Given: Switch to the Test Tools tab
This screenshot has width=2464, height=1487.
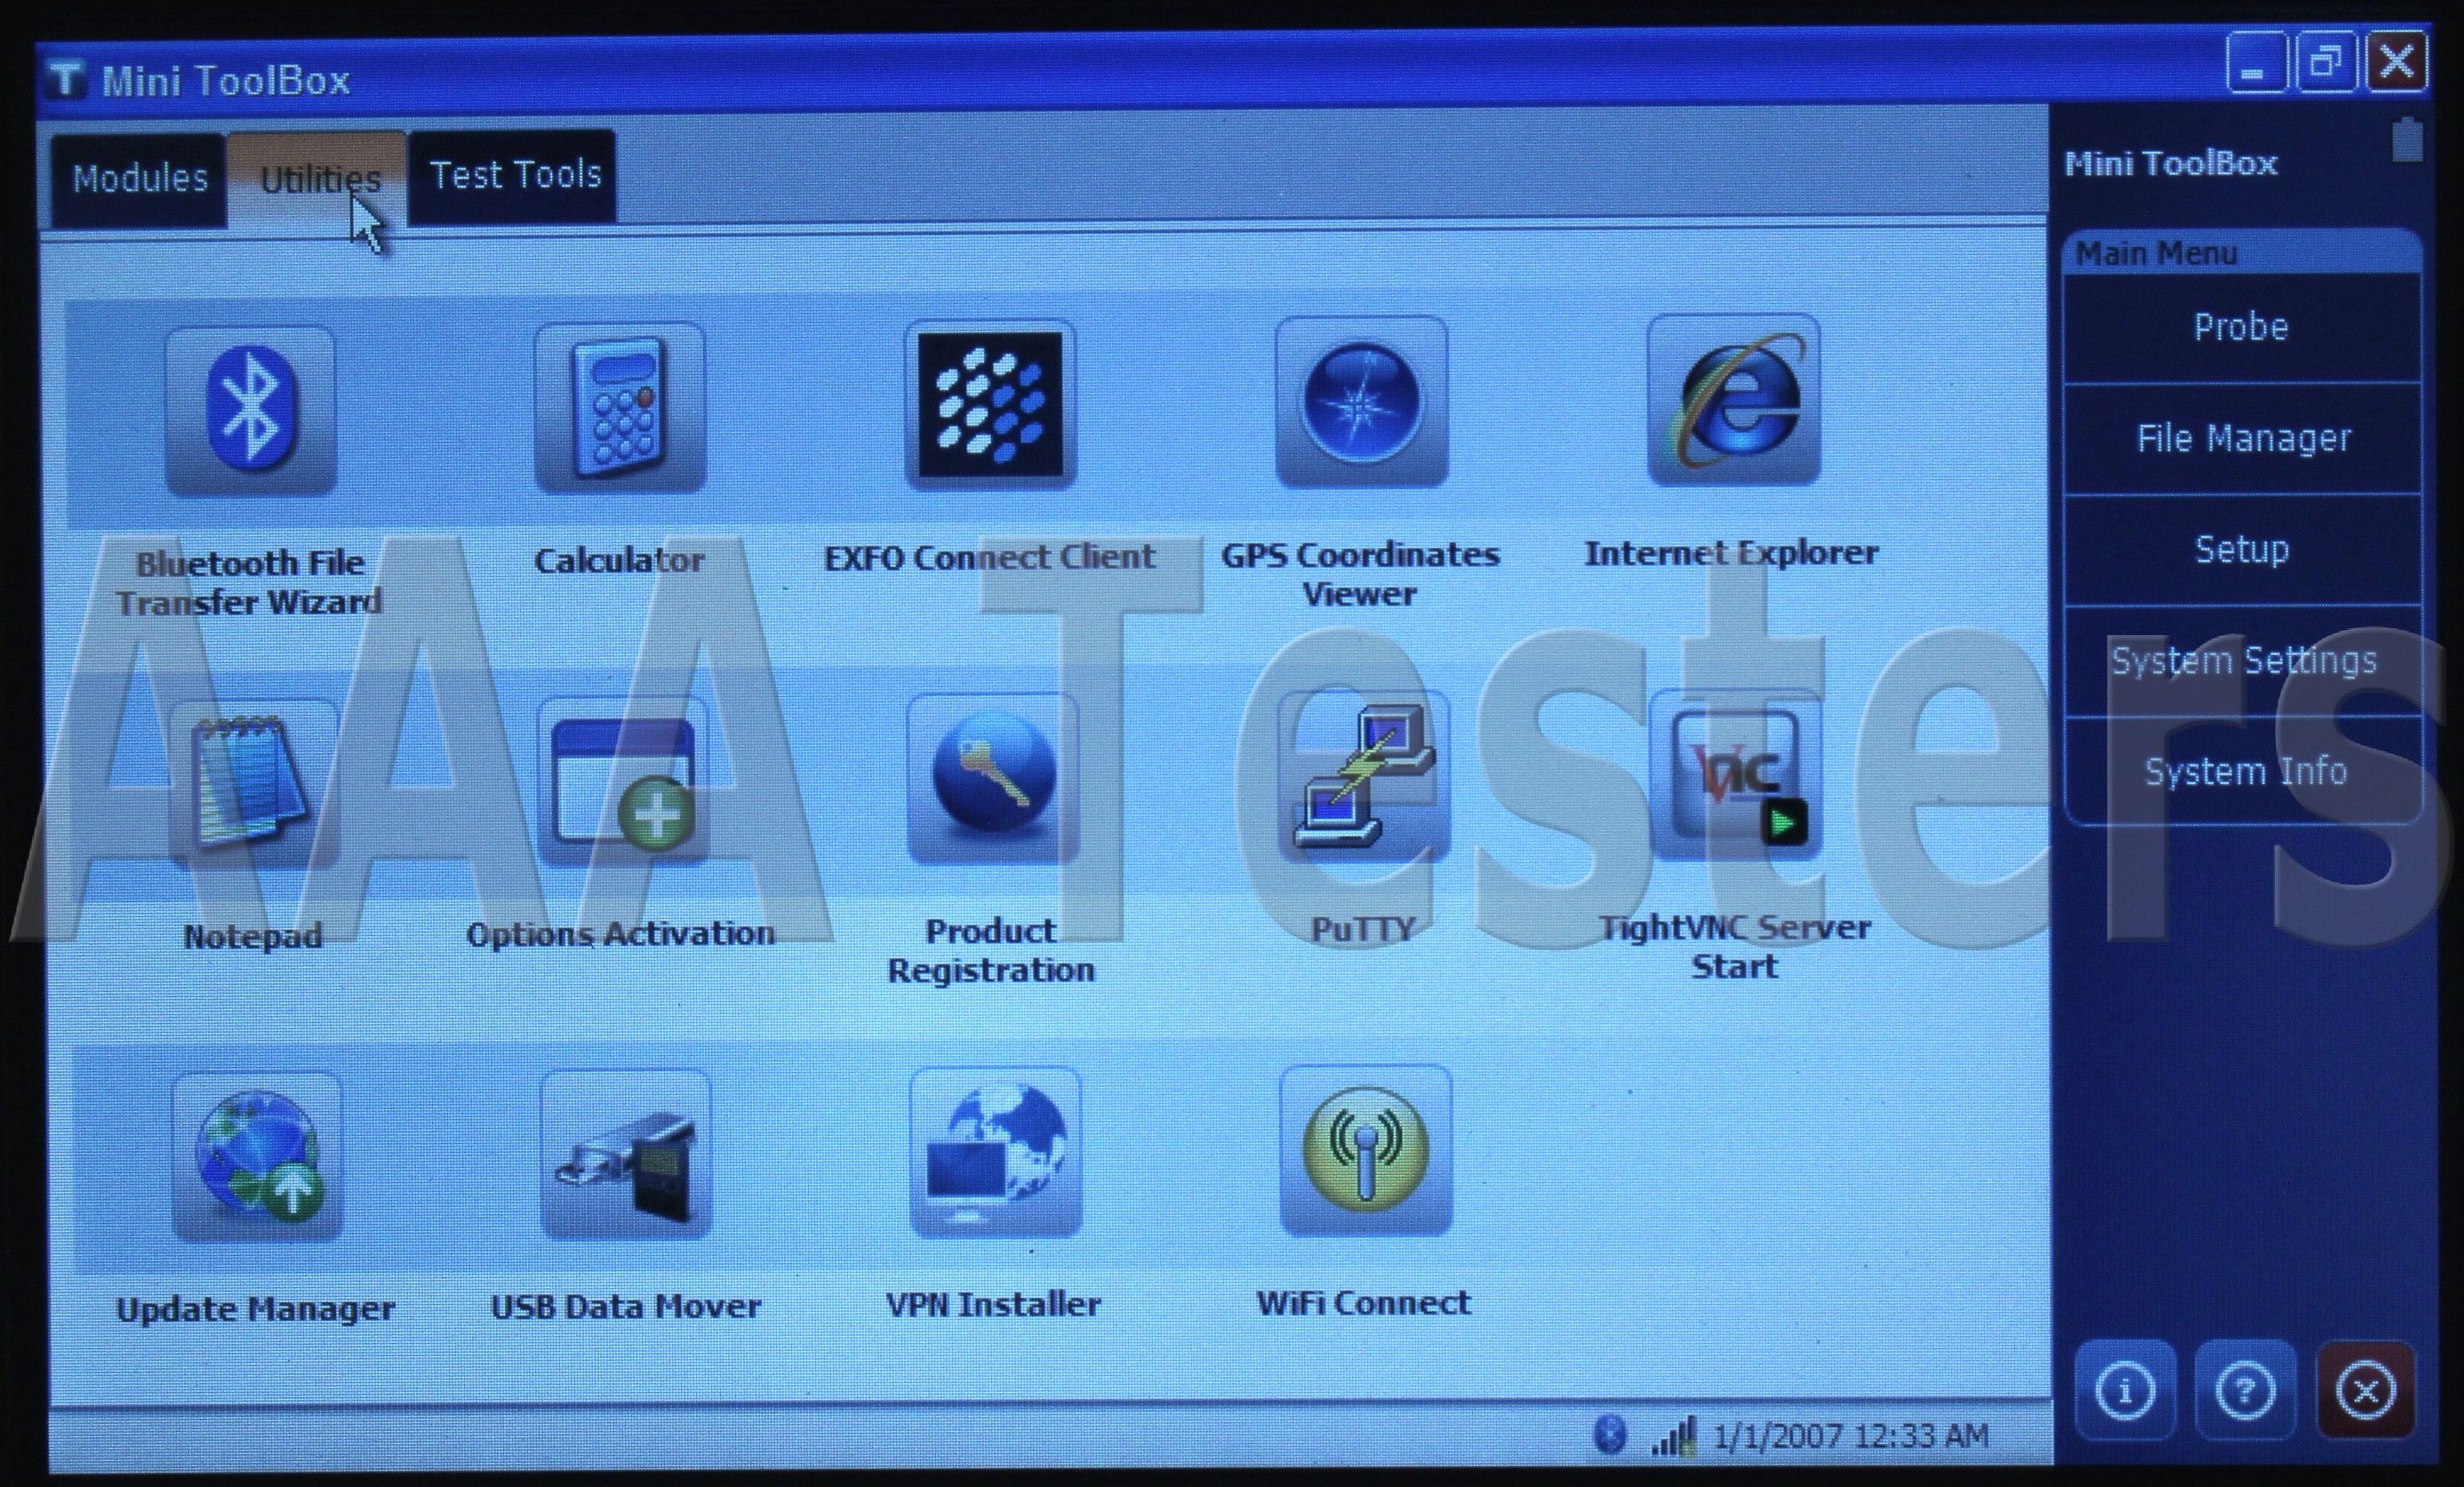Looking at the screenshot, I should click(x=514, y=175).
